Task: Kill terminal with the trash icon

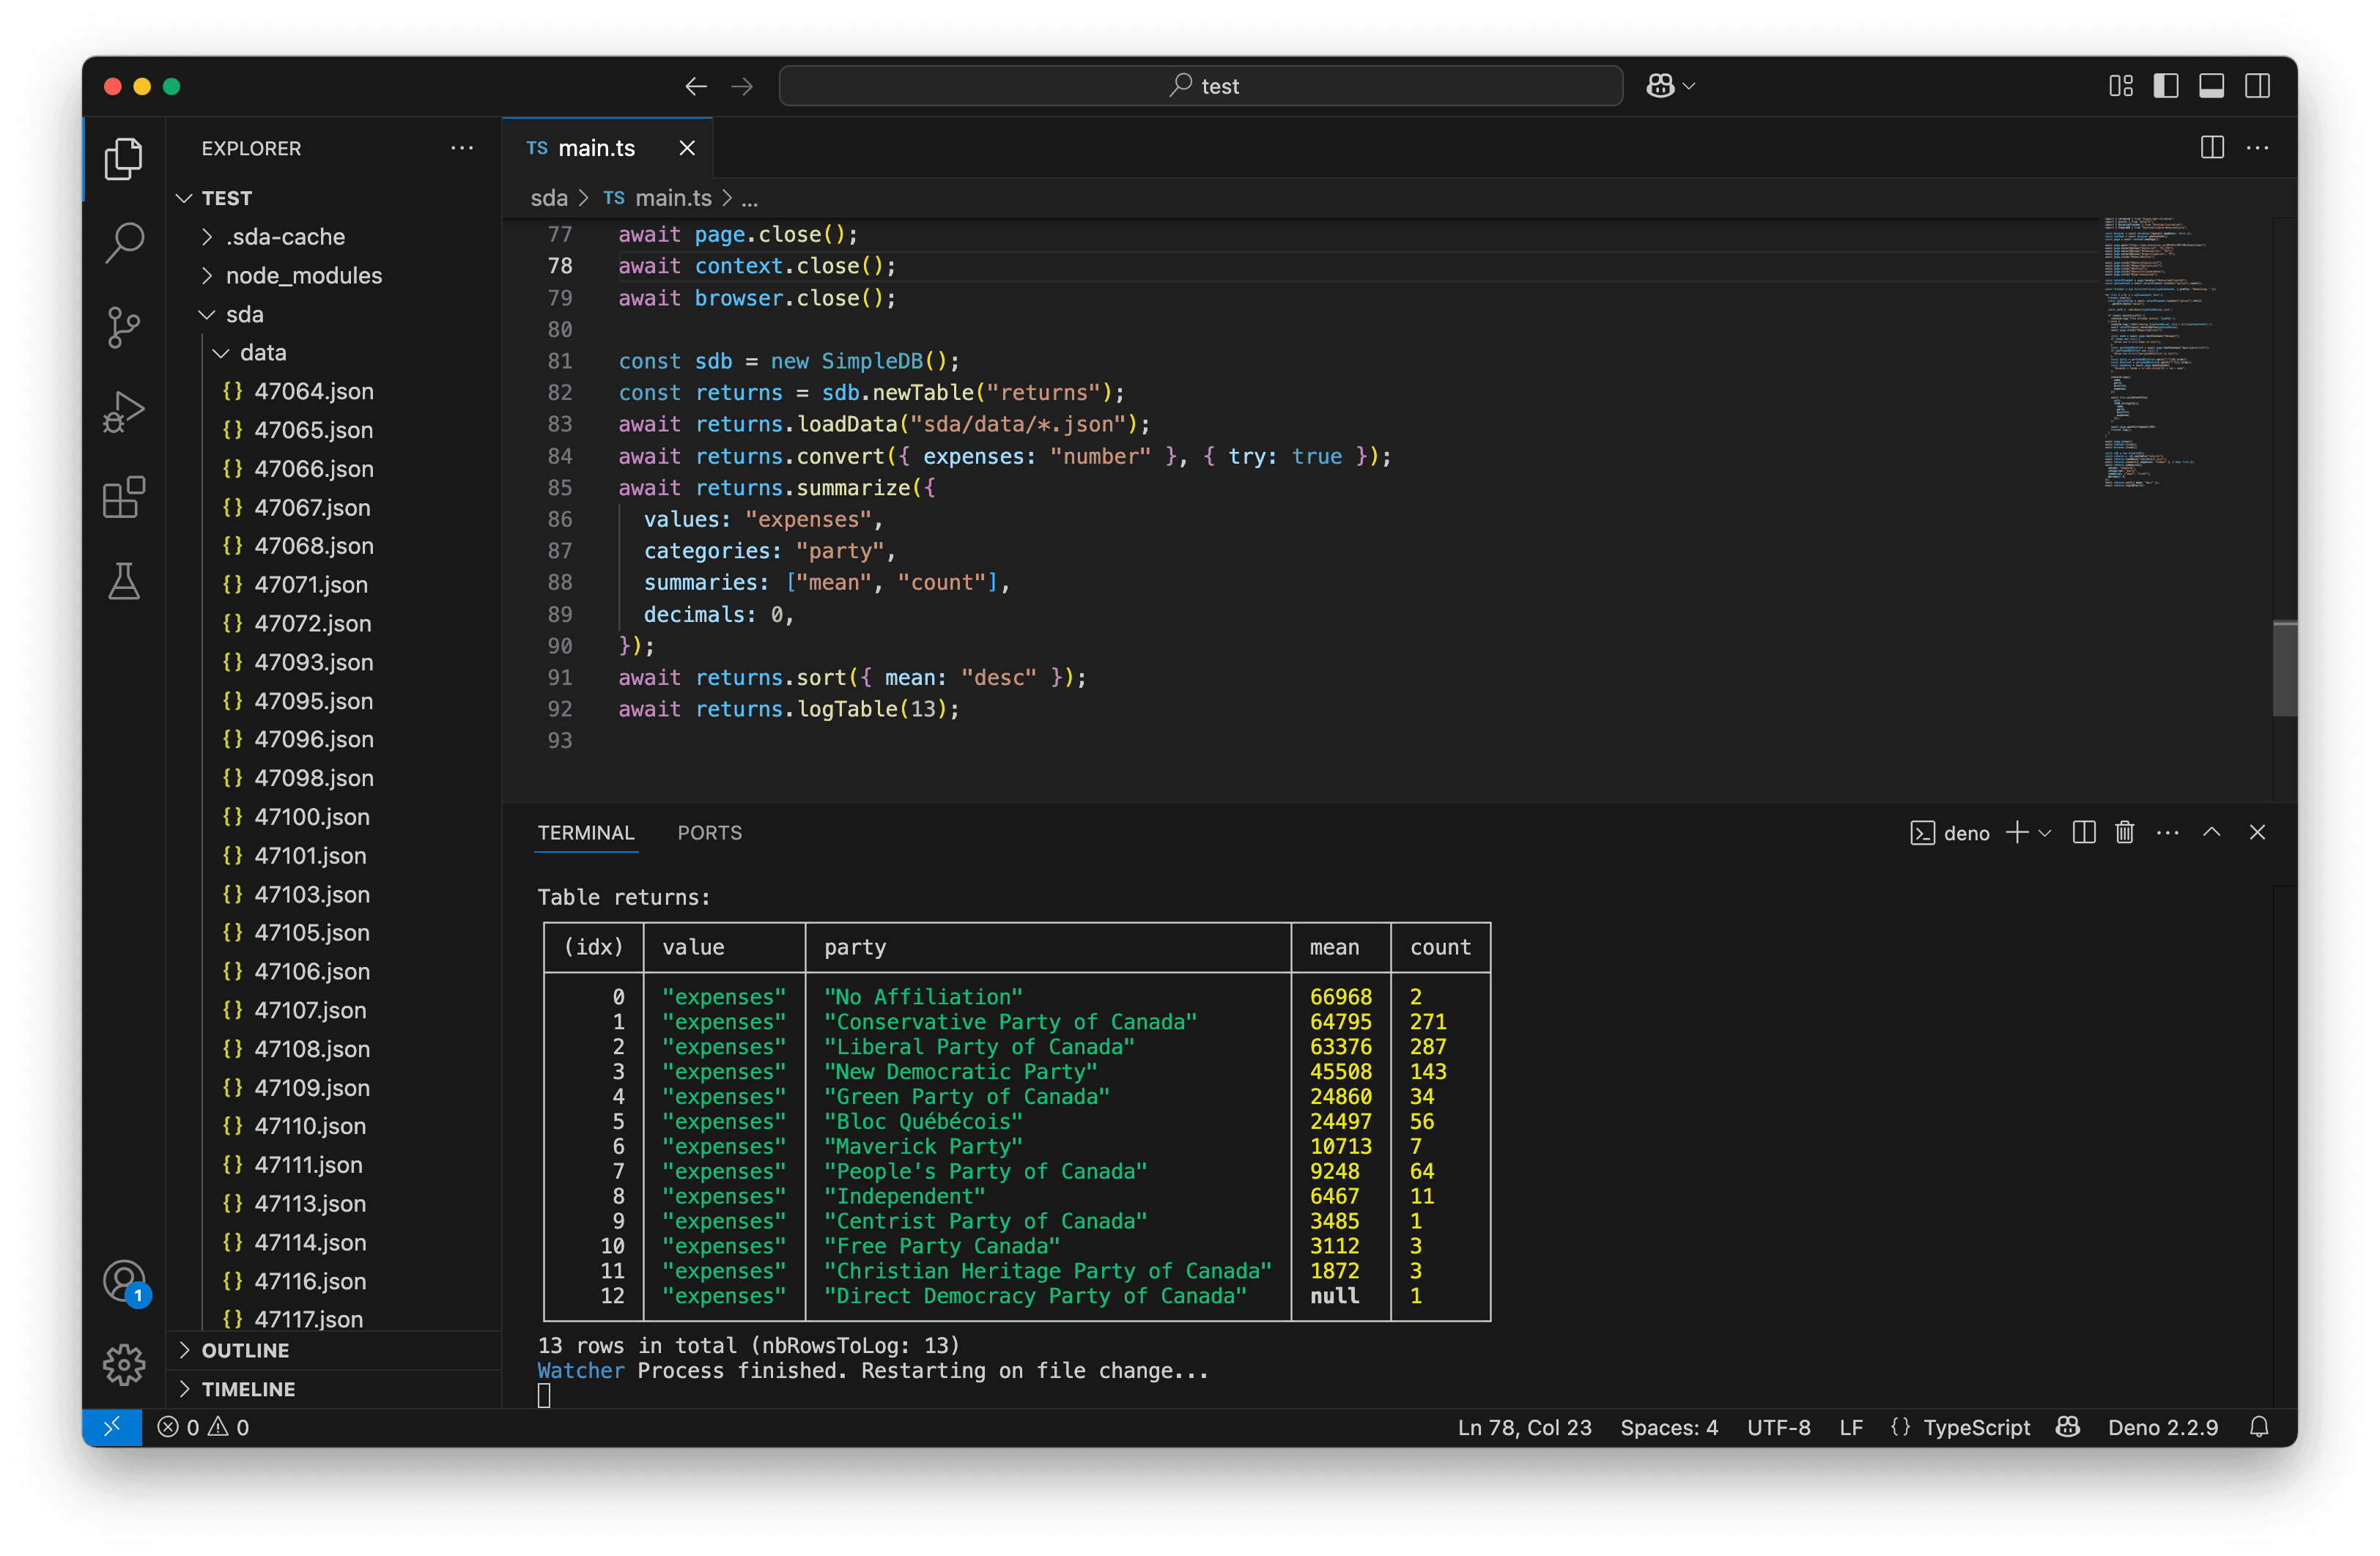Action: (x=2125, y=832)
